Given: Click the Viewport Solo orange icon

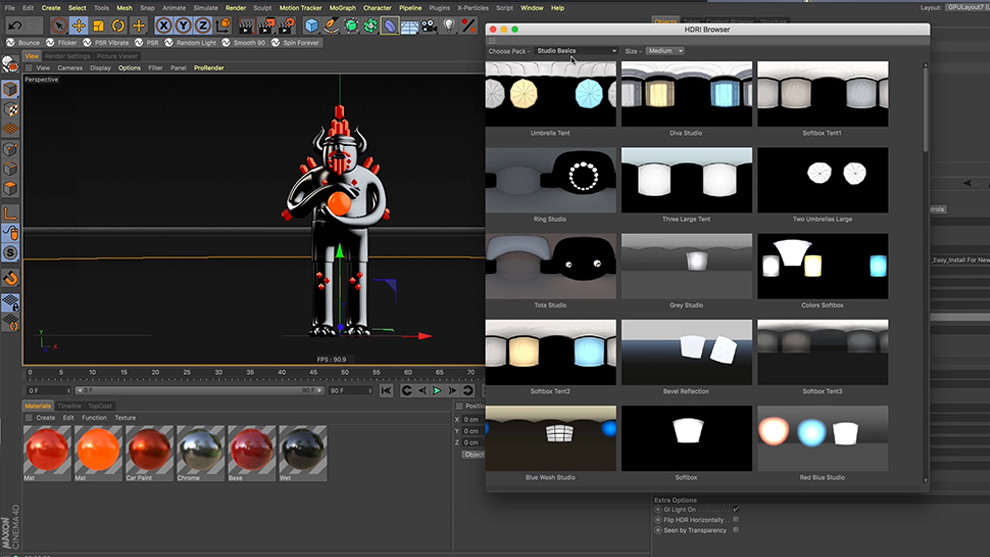Looking at the screenshot, I should click(10, 278).
